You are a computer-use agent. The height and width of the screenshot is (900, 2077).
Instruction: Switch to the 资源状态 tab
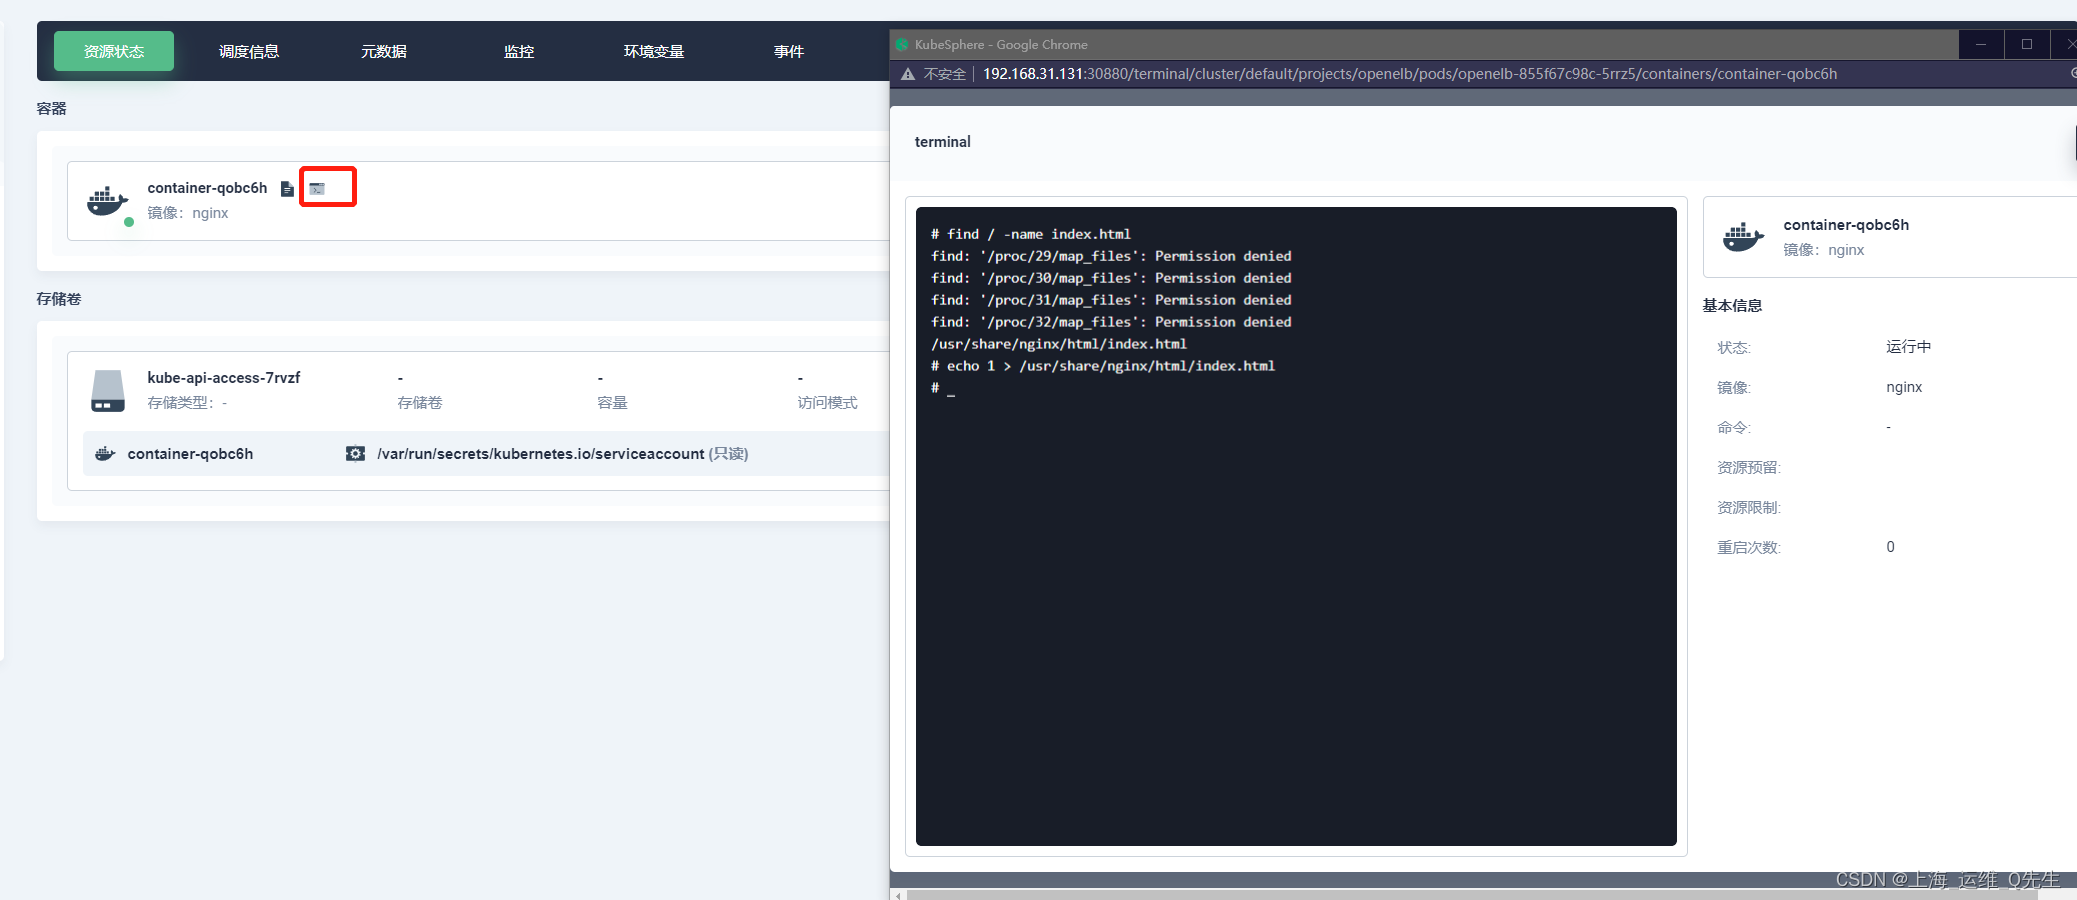coord(114,51)
